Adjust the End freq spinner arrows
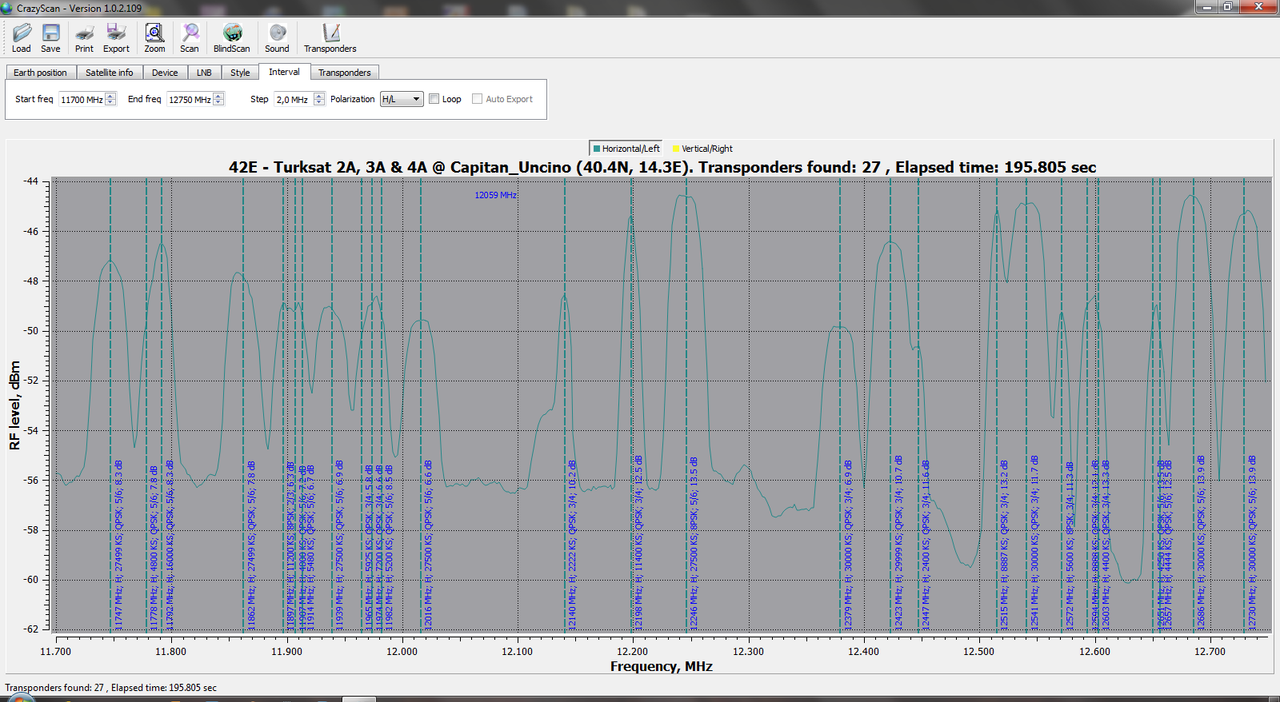The width and height of the screenshot is (1280, 702). click(x=219, y=99)
